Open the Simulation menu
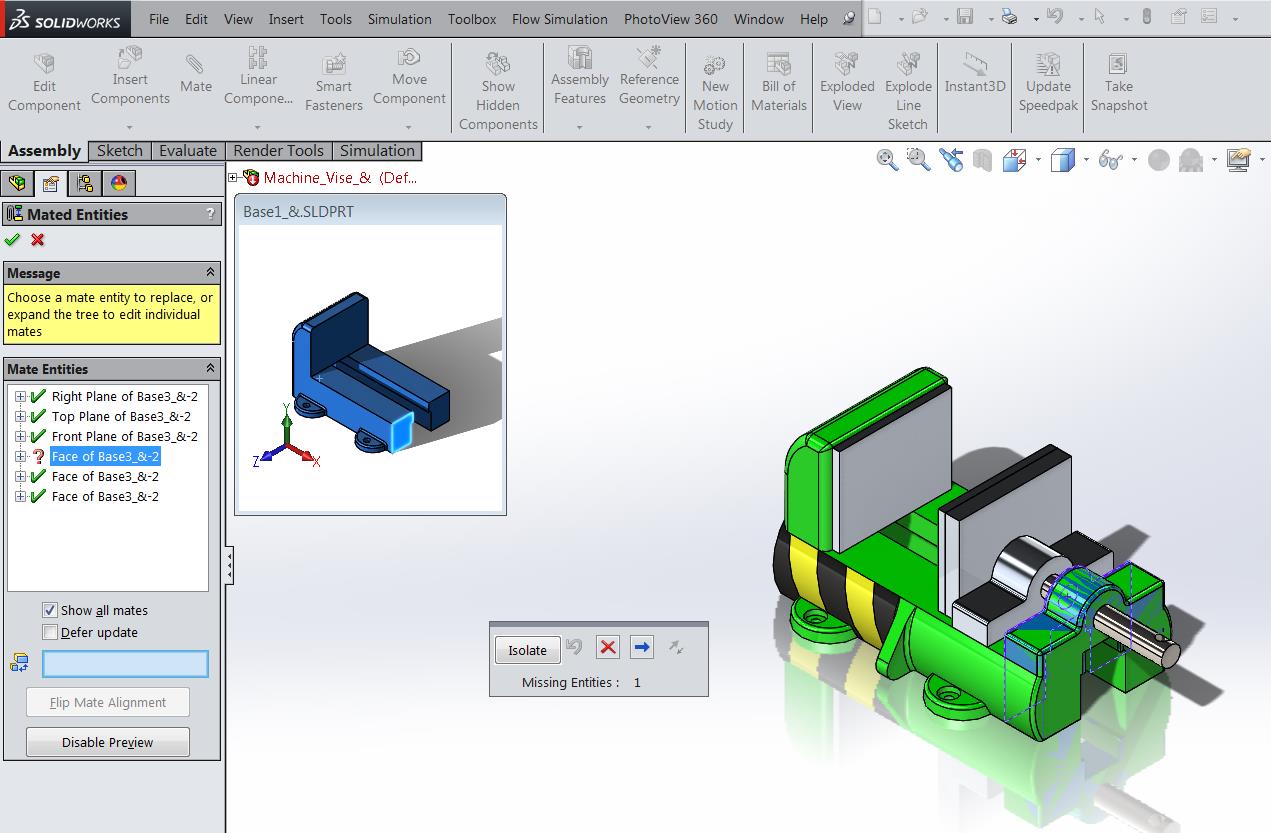The width and height of the screenshot is (1271, 833). point(399,19)
